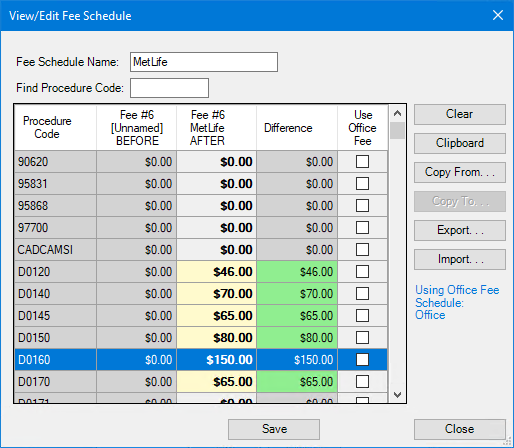Check Use Office Fee for CADCAMSI
The height and width of the screenshot is (448, 514).
362,250
